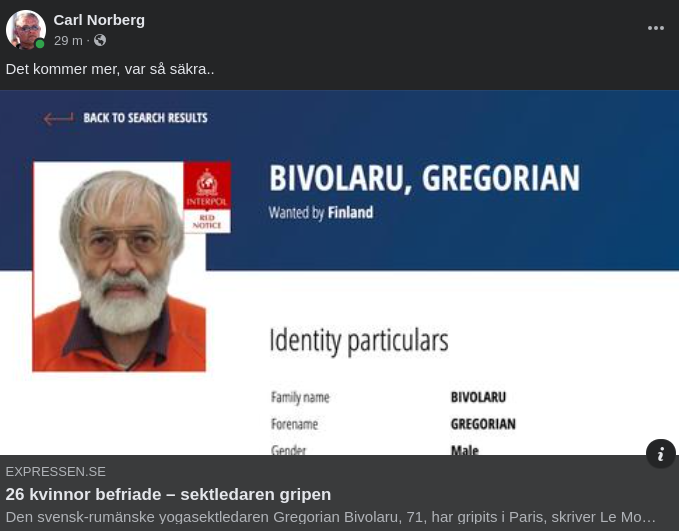The height and width of the screenshot is (531, 679).
Task: Click the Wanted by Finland text
Action: [321, 213]
